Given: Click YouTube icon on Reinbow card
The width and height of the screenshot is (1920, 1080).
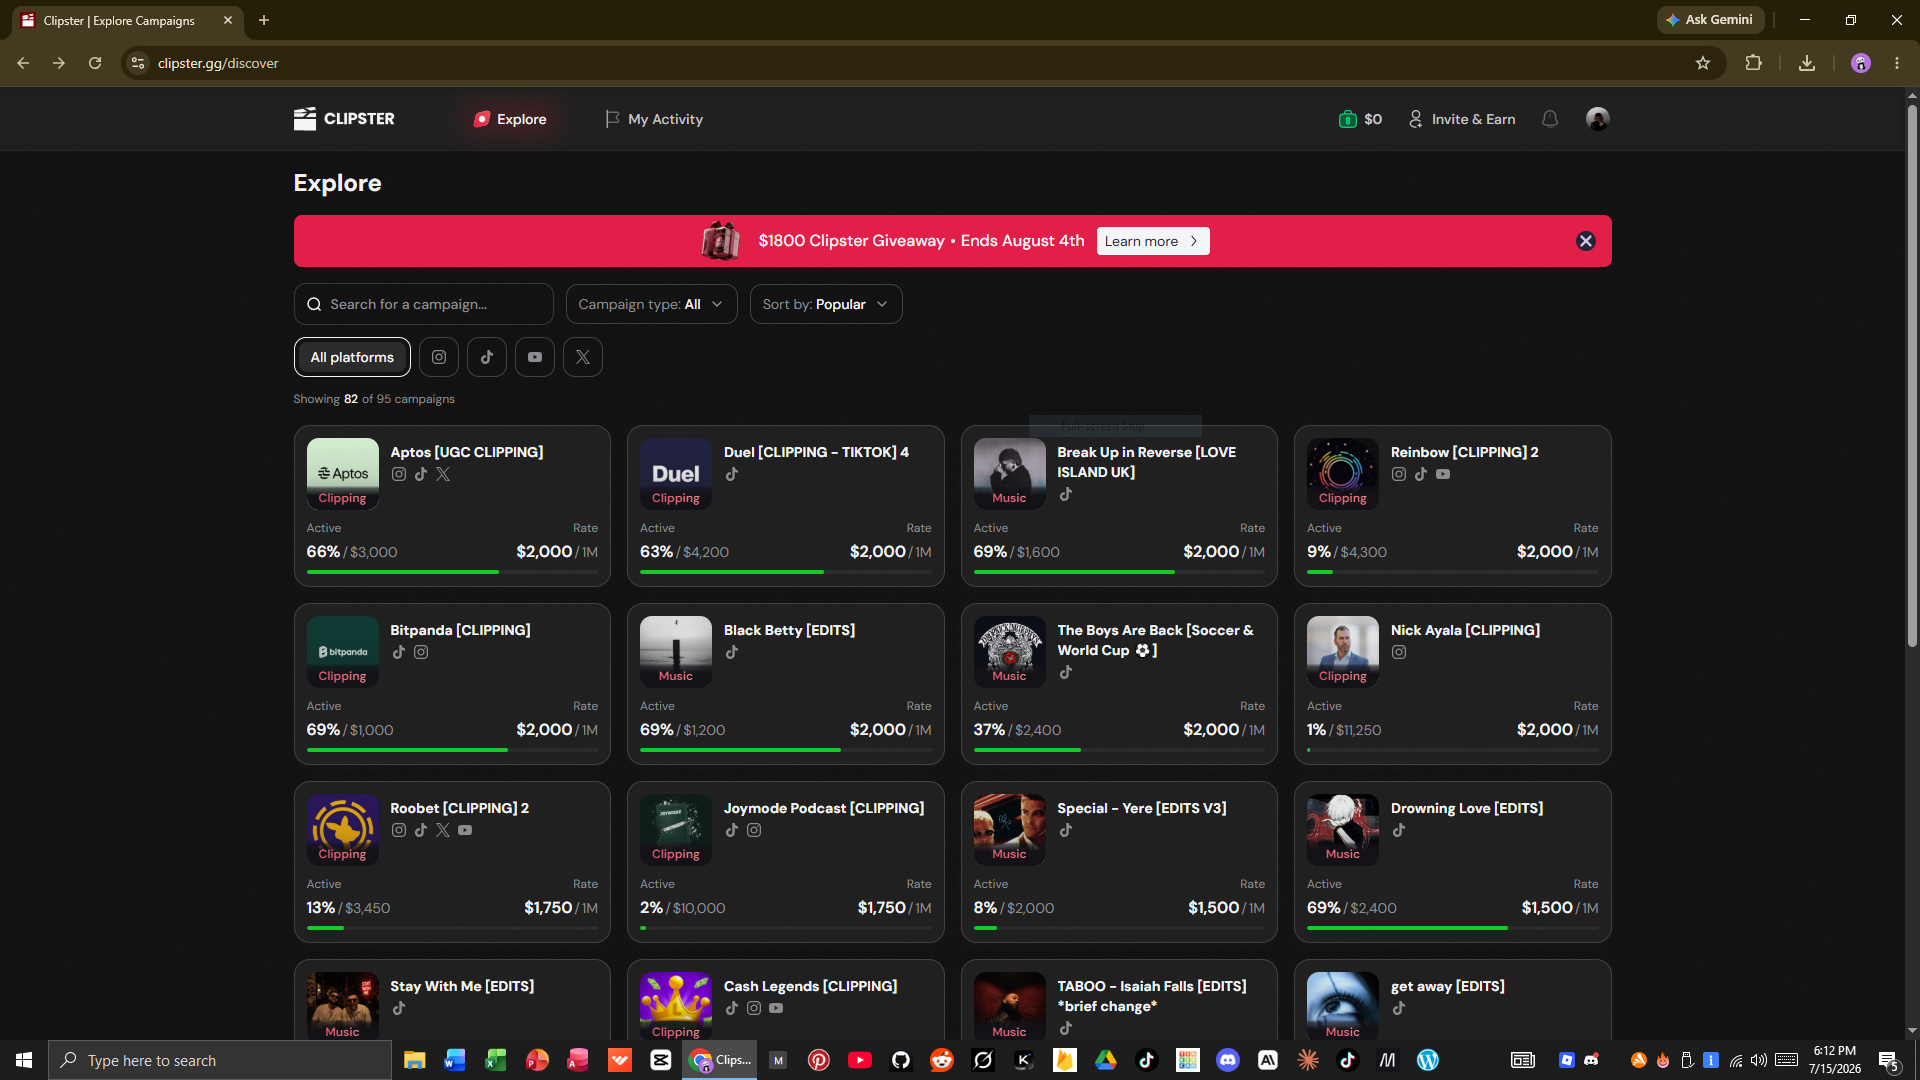Looking at the screenshot, I should (1443, 474).
